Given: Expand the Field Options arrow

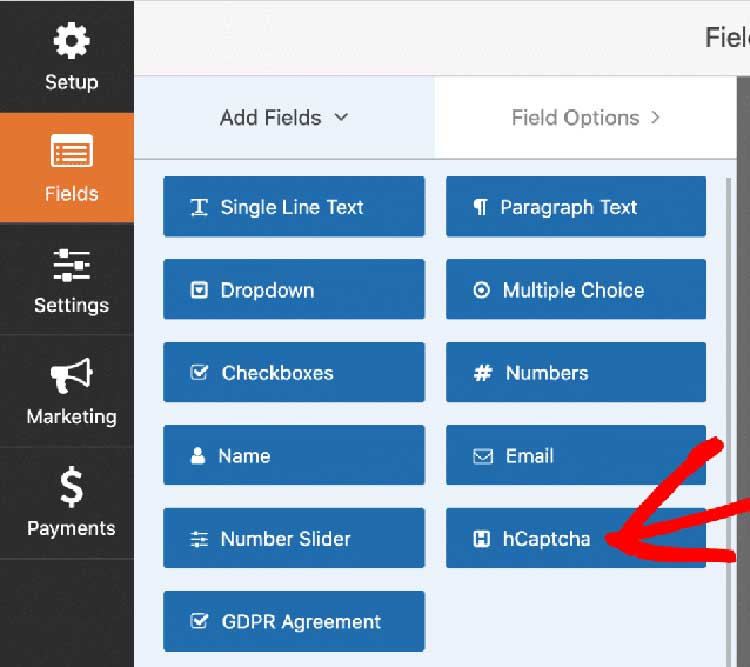Looking at the screenshot, I should pos(655,118).
